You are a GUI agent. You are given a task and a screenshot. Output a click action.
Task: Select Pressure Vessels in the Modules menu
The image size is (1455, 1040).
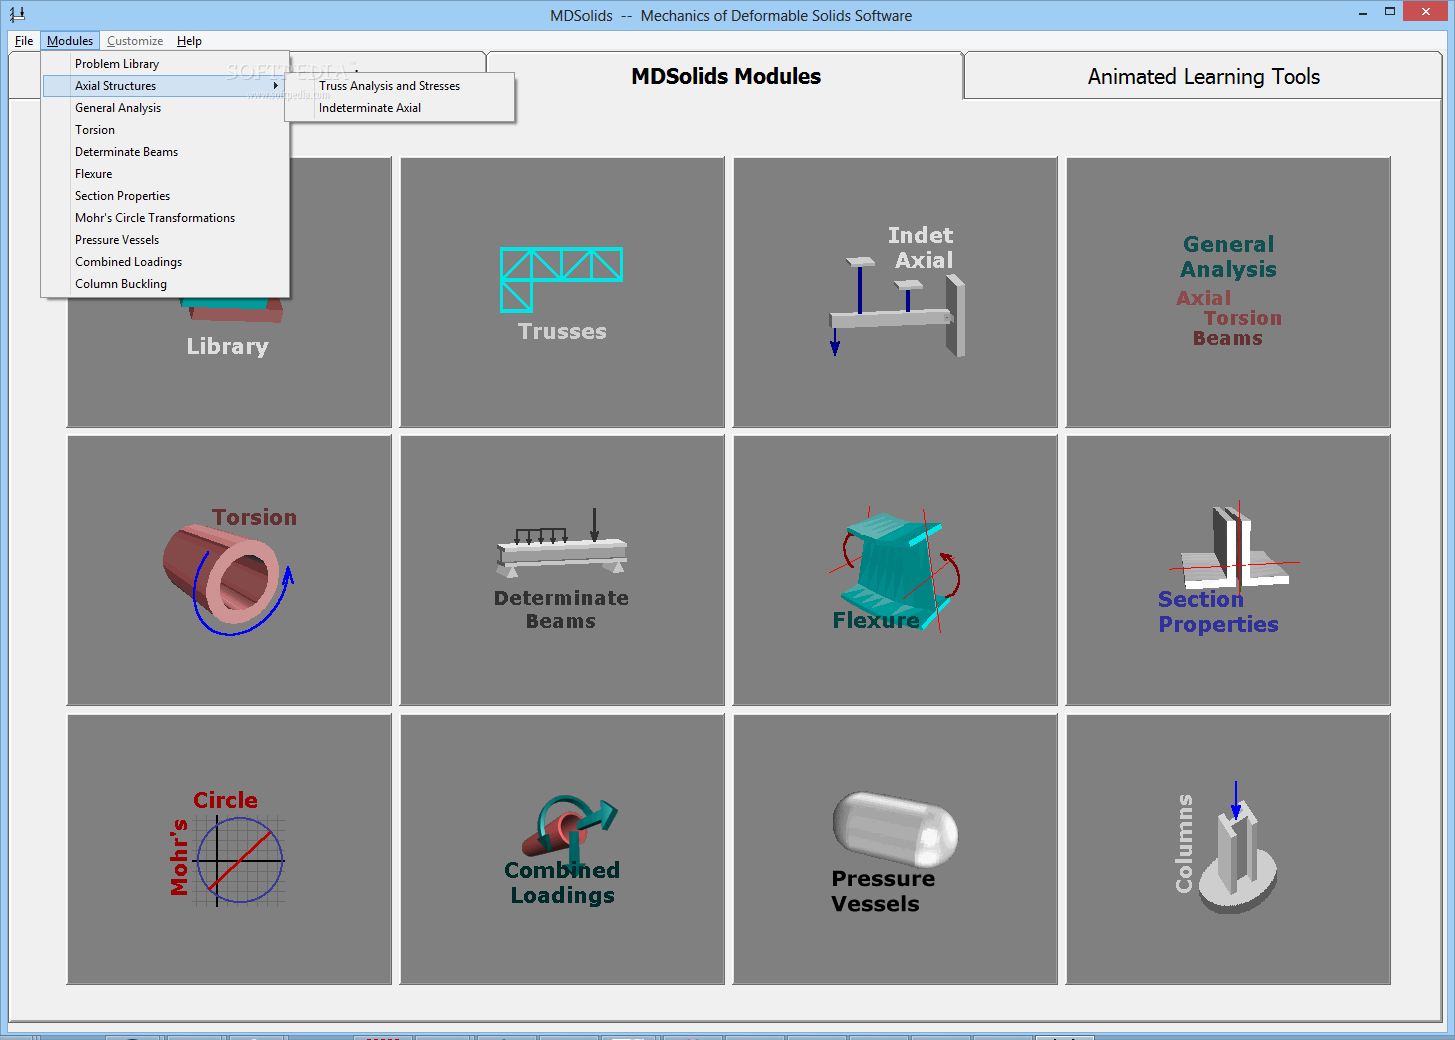tap(165, 240)
